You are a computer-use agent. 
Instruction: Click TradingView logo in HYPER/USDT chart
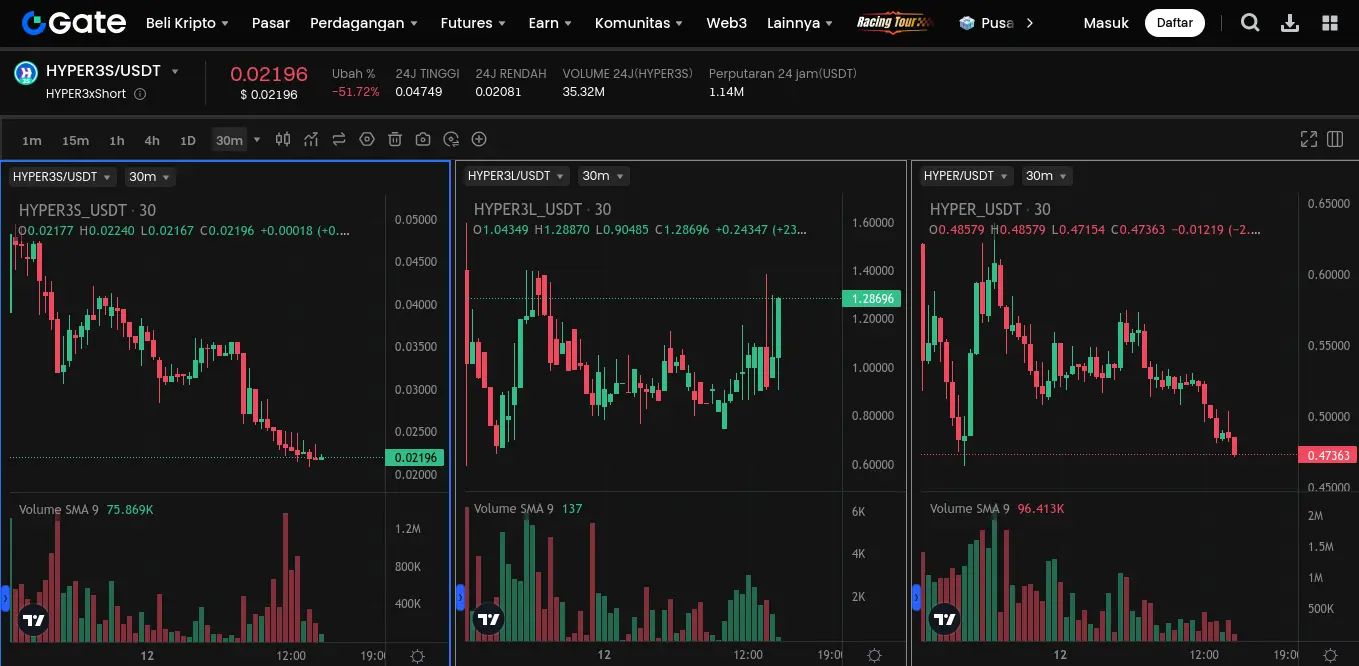(x=945, y=620)
